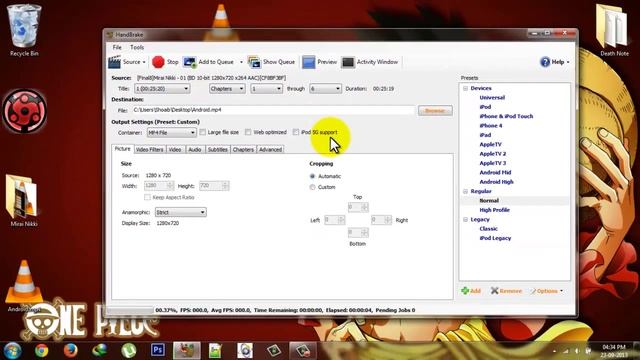Image resolution: width=640 pixels, height=360 pixels.
Task: Open the Tools menu
Action: pyautogui.click(x=137, y=47)
